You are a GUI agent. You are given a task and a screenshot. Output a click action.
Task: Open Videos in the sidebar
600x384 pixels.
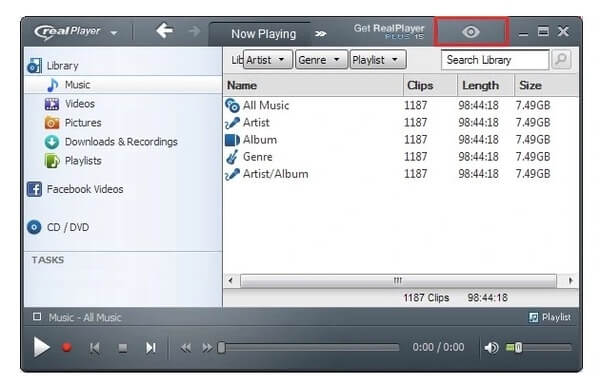click(80, 104)
